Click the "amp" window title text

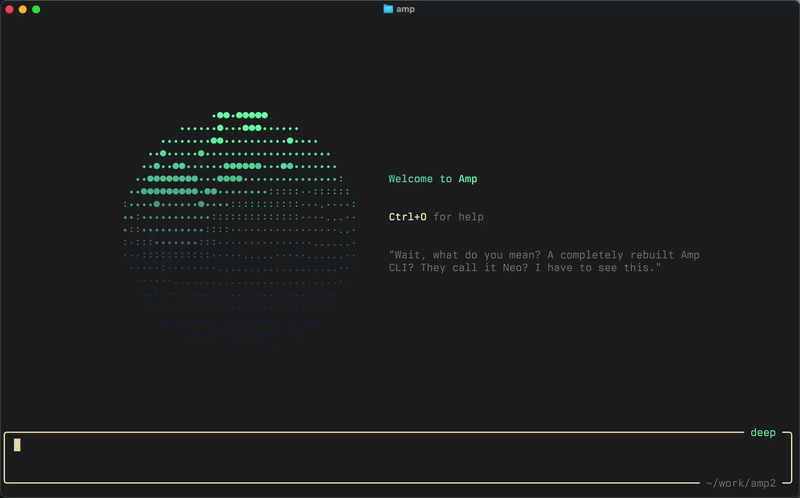point(405,9)
